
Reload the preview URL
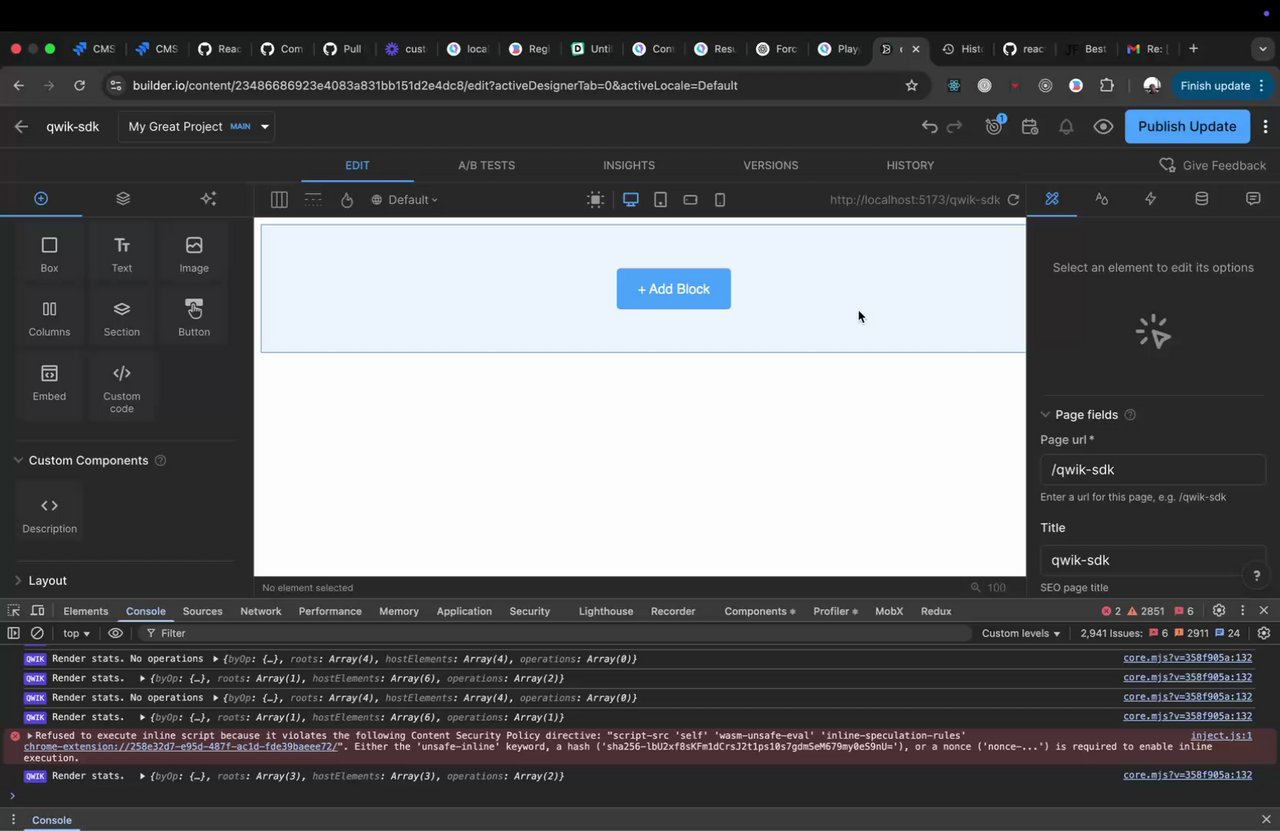click(x=1013, y=200)
